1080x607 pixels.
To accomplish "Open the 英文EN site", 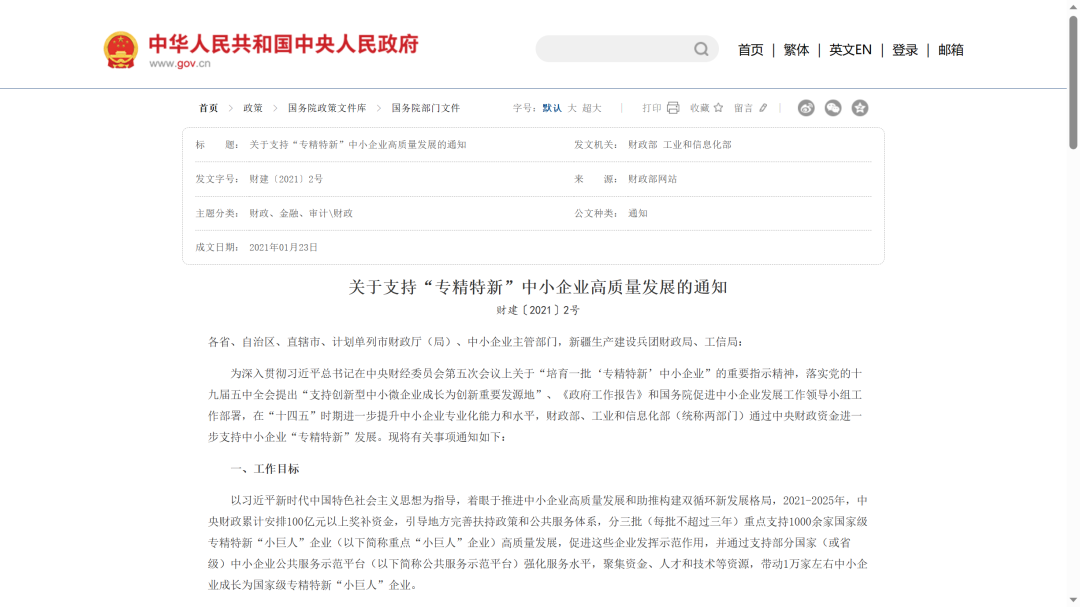I will pyautogui.click(x=850, y=50).
